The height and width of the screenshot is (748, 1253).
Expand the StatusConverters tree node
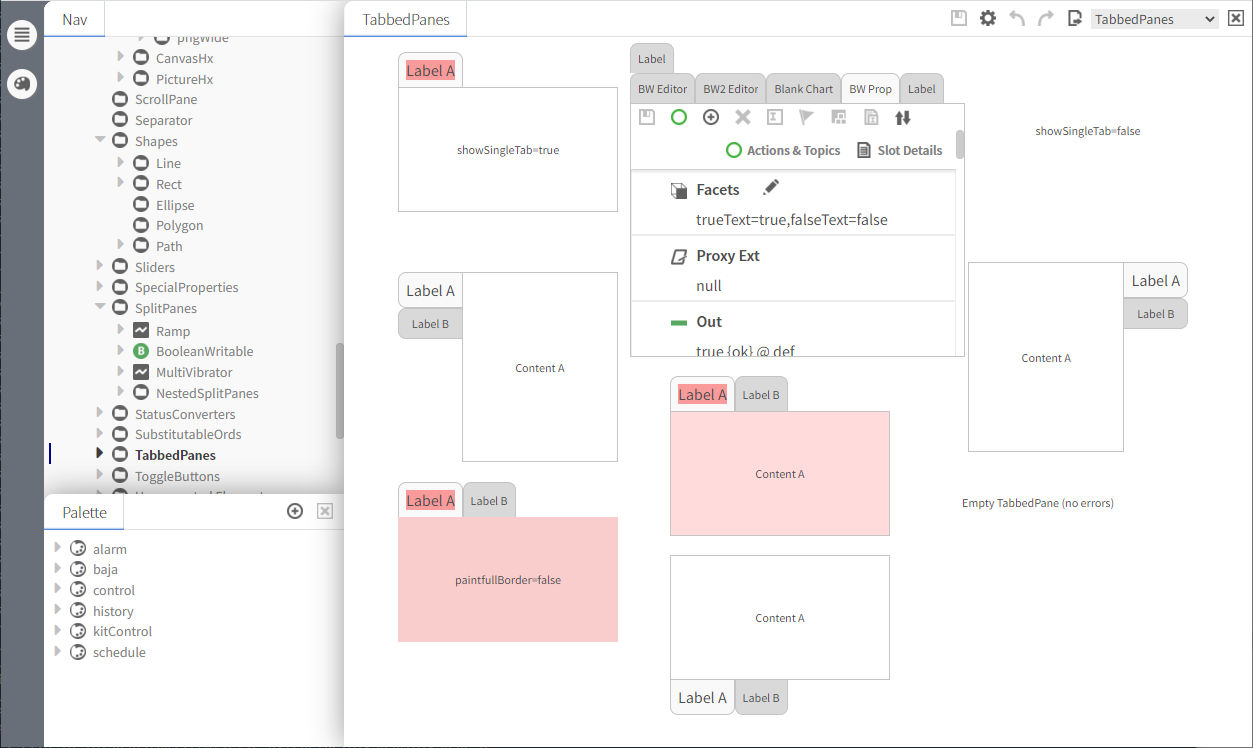pos(100,413)
